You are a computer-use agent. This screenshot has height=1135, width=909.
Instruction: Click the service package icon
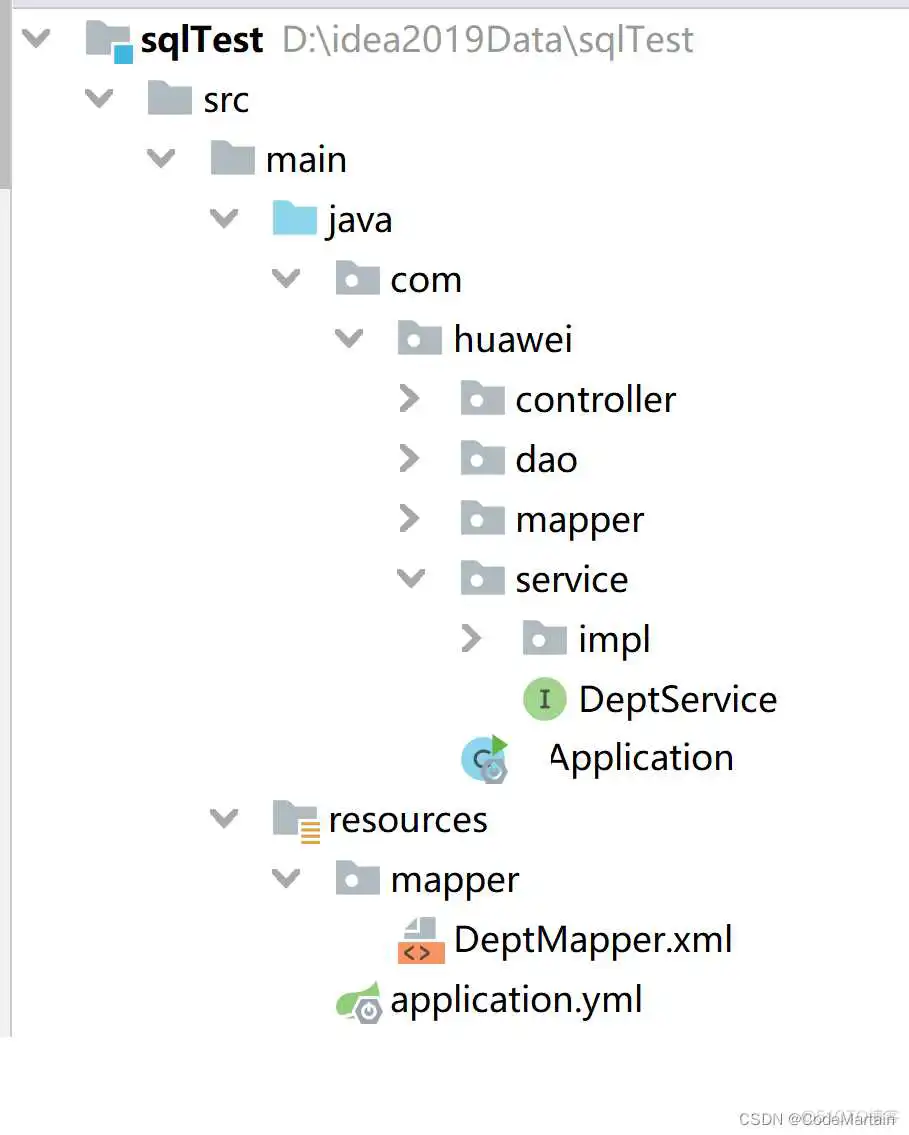coord(483,579)
